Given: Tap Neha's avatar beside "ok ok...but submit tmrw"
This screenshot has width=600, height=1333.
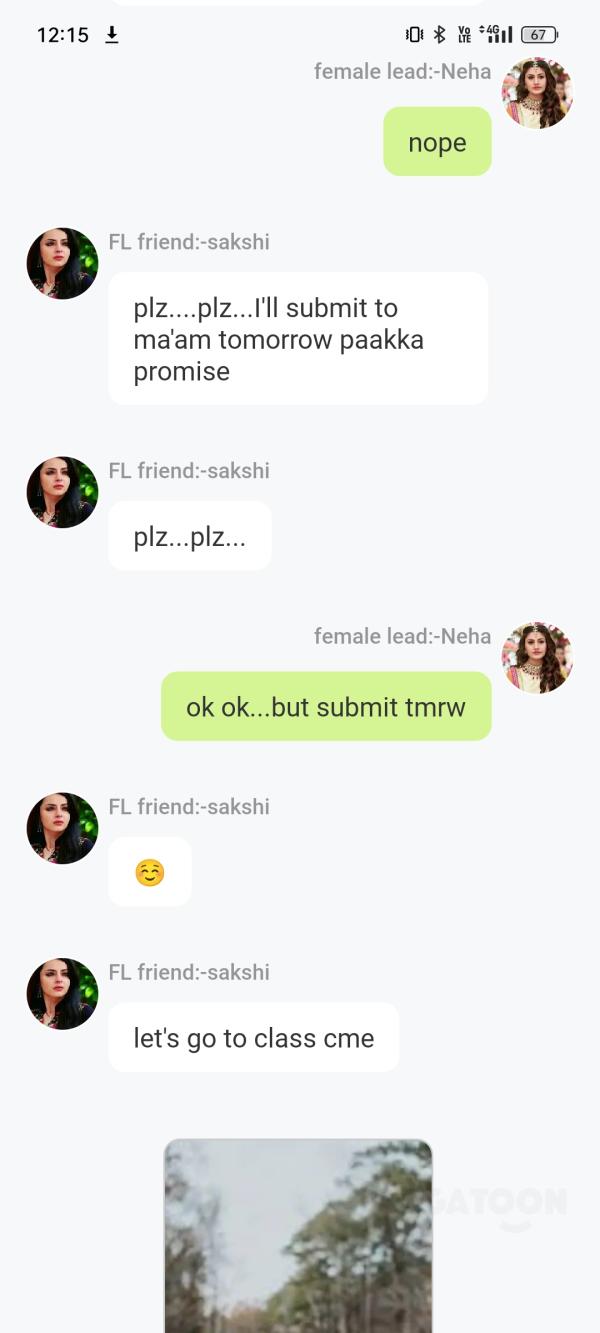Looking at the screenshot, I should point(537,658).
